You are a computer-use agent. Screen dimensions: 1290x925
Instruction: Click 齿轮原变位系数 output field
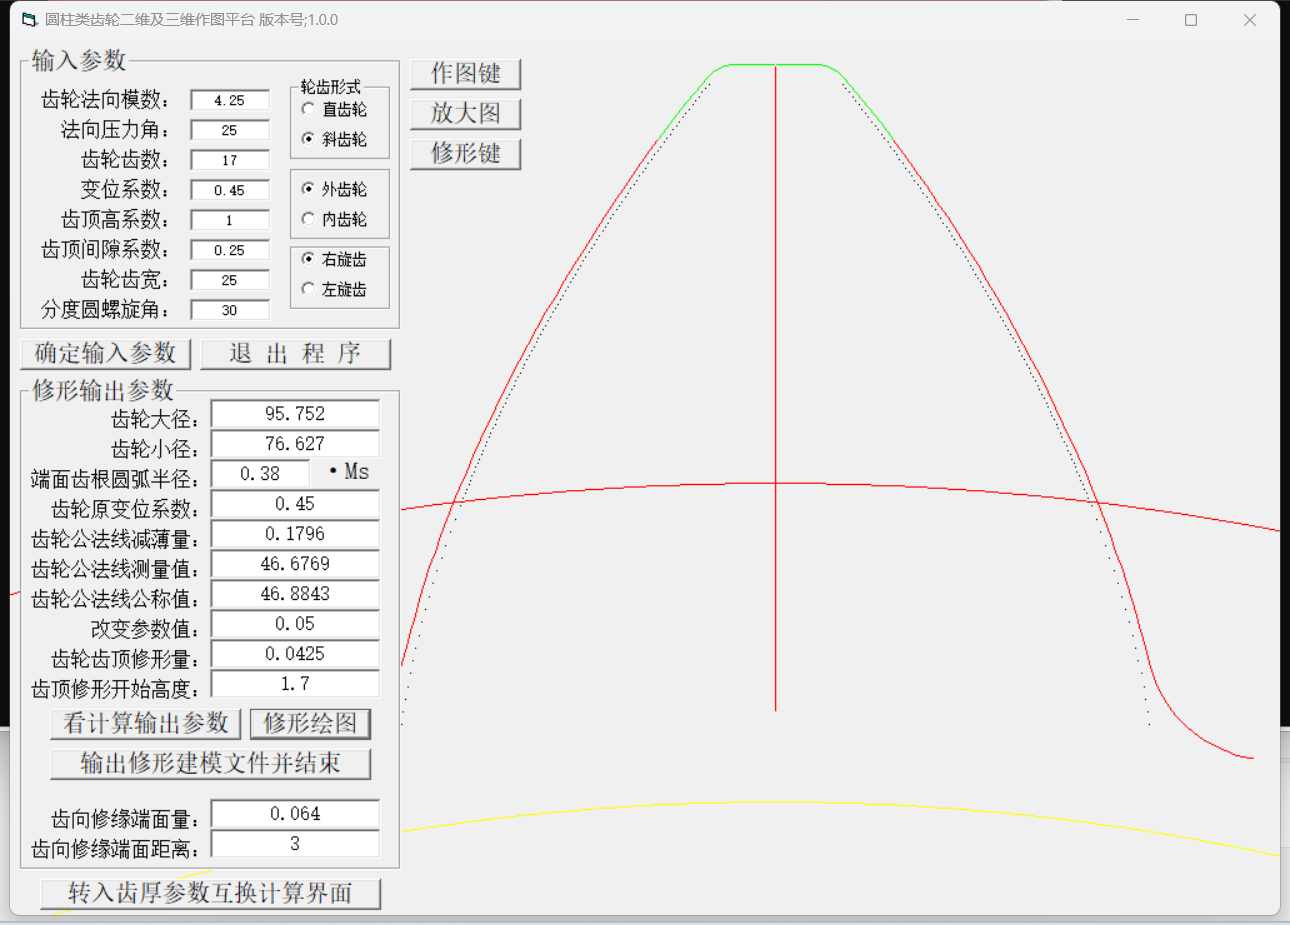coord(295,504)
